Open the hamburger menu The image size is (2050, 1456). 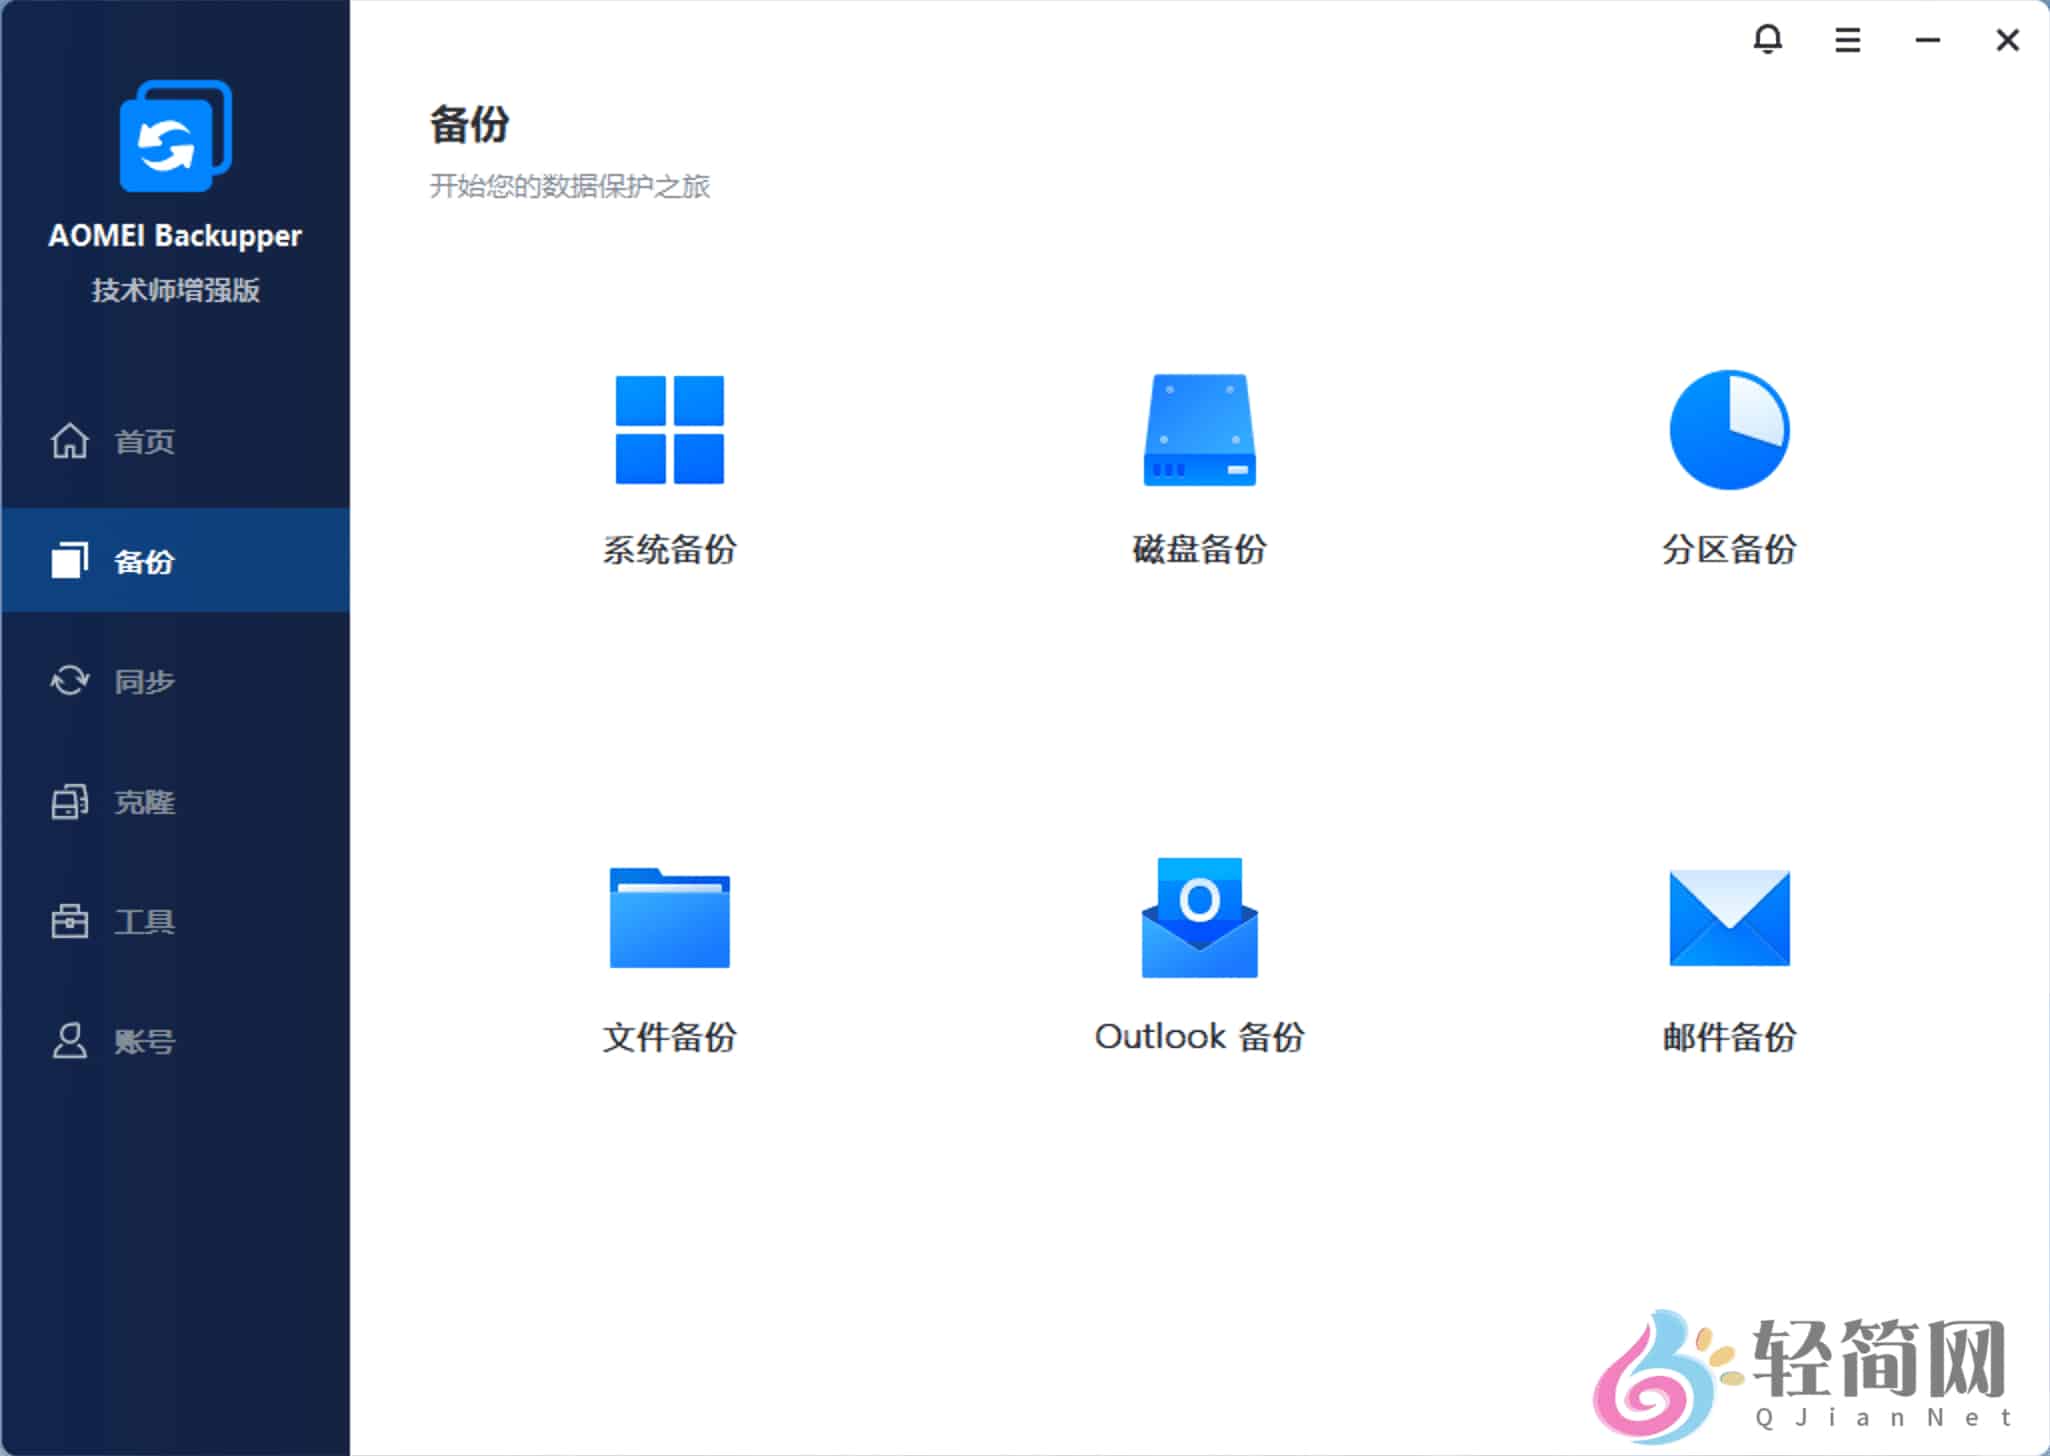tap(1848, 39)
